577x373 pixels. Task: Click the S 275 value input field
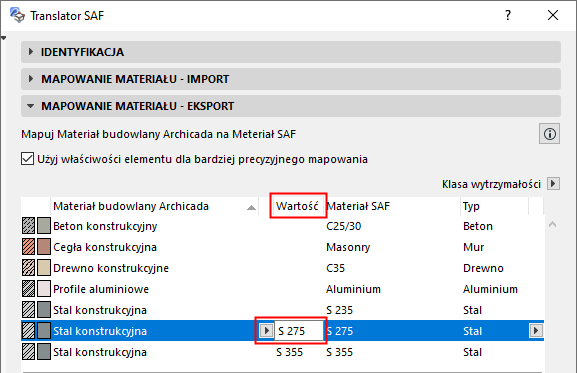(299, 331)
